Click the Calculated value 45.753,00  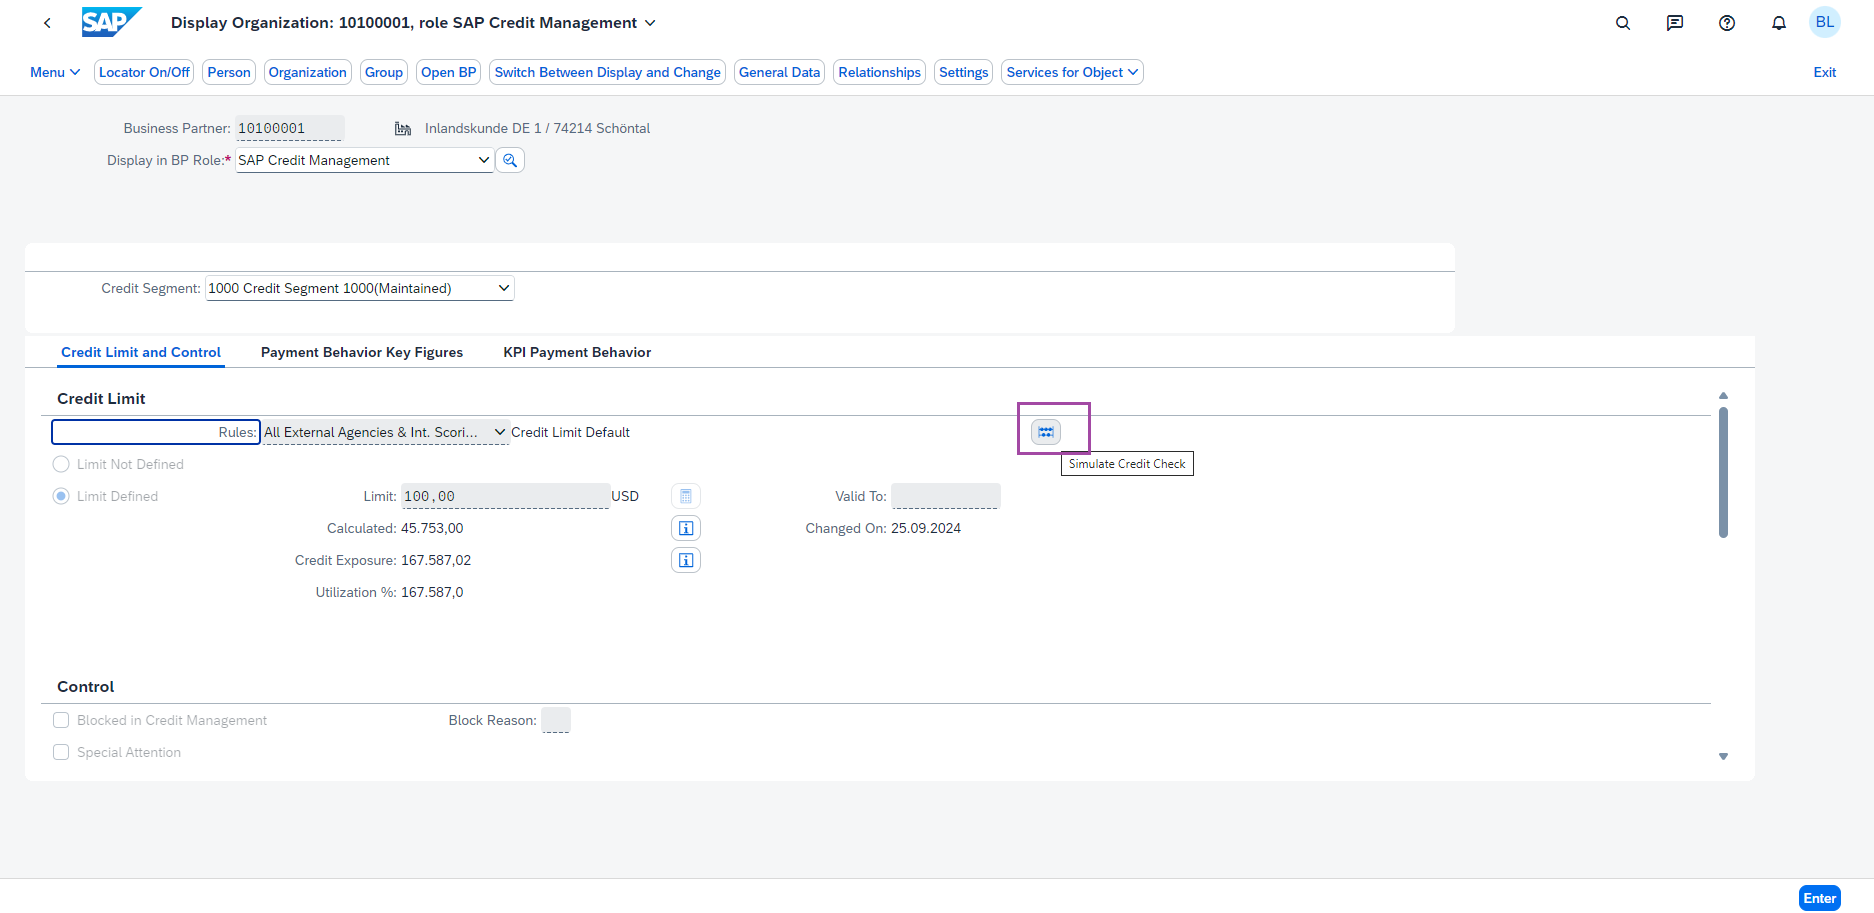(x=432, y=528)
